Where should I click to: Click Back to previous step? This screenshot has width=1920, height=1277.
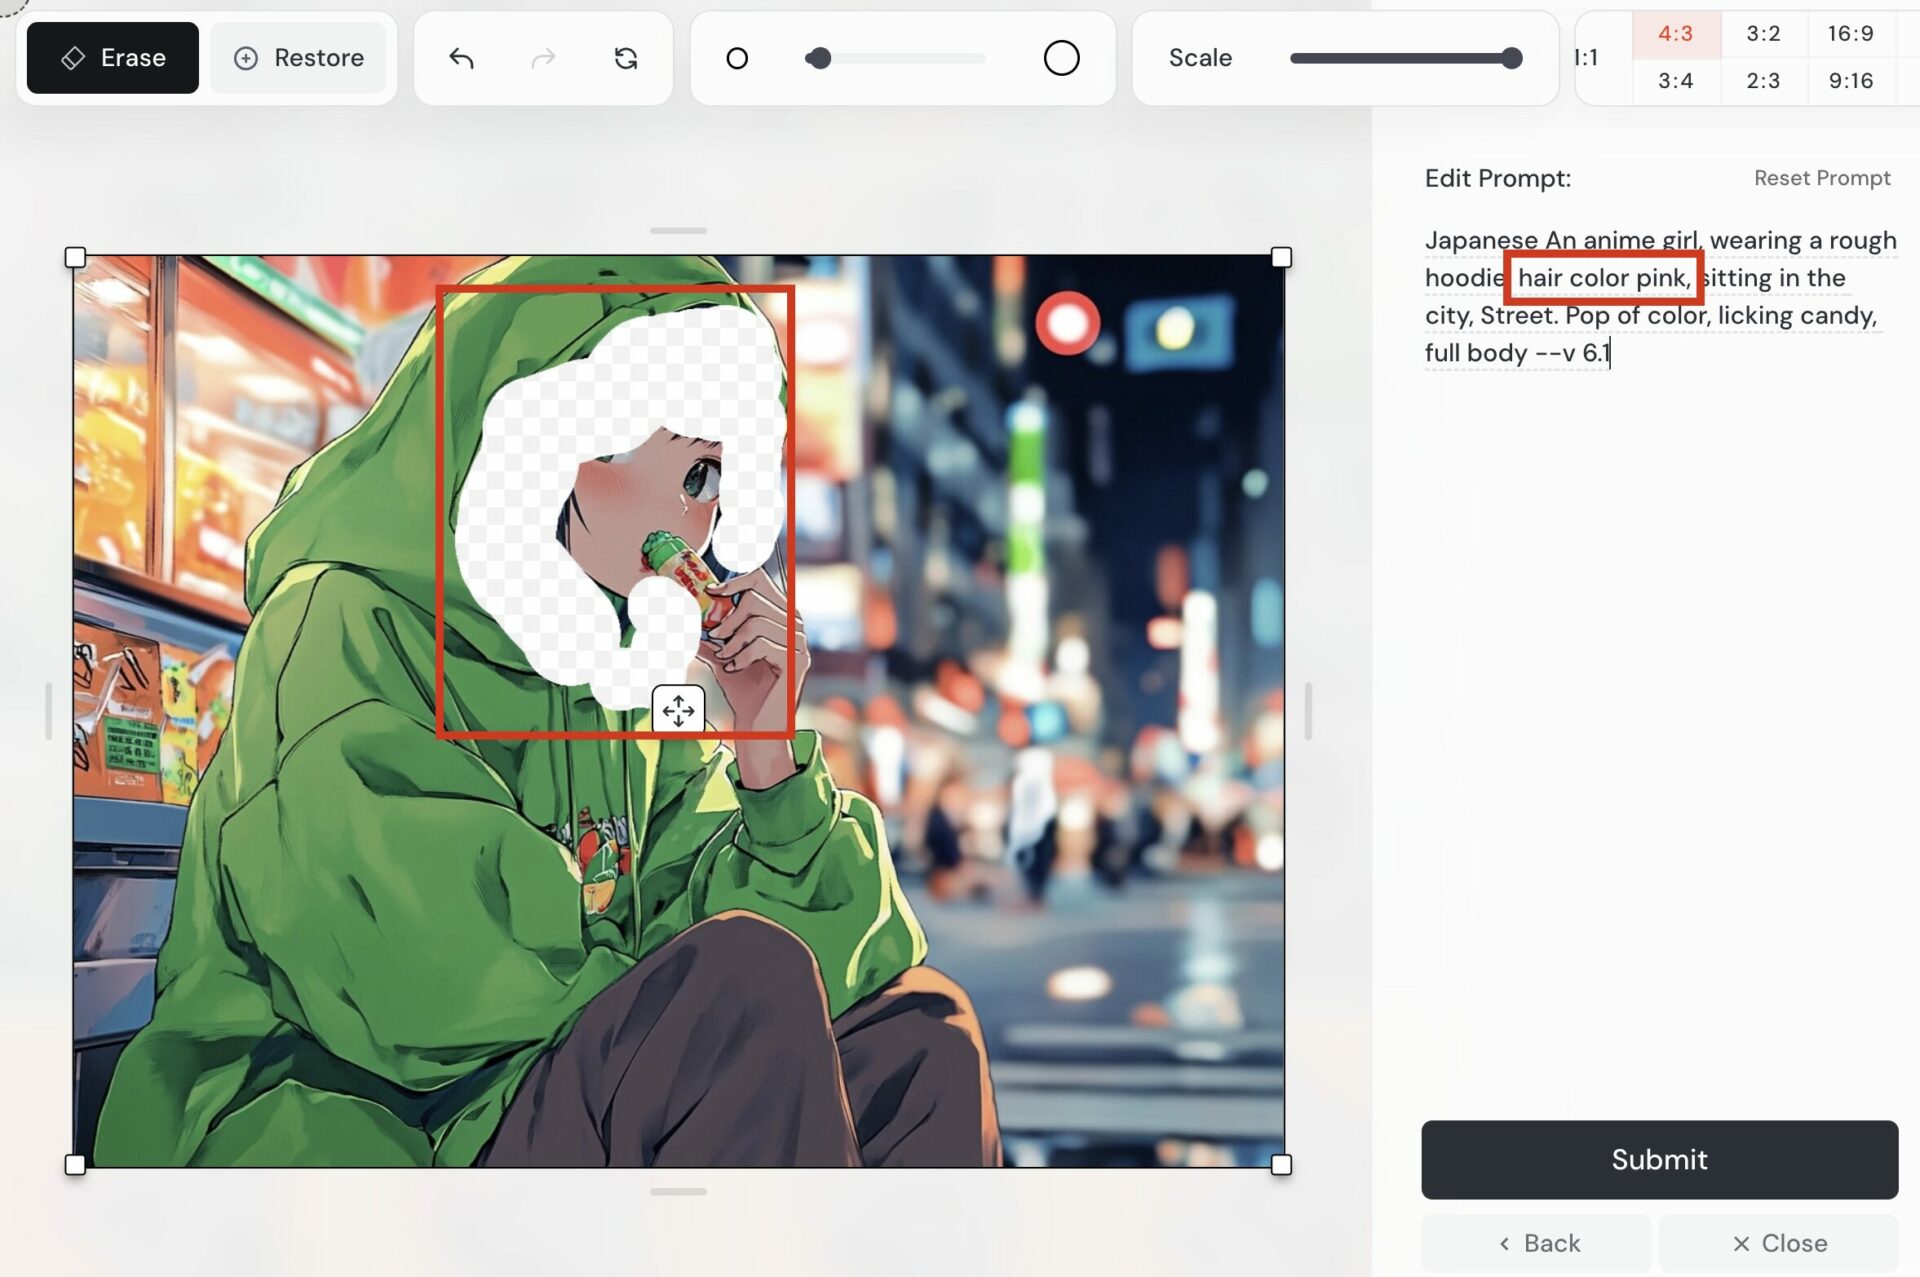pyautogui.click(x=1537, y=1241)
